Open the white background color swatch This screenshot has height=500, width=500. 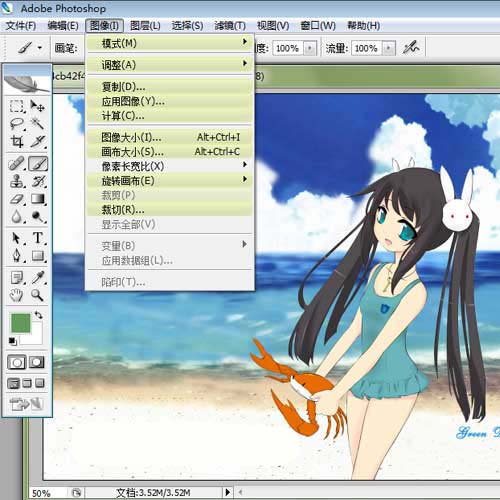pyautogui.click(x=36, y=337)
